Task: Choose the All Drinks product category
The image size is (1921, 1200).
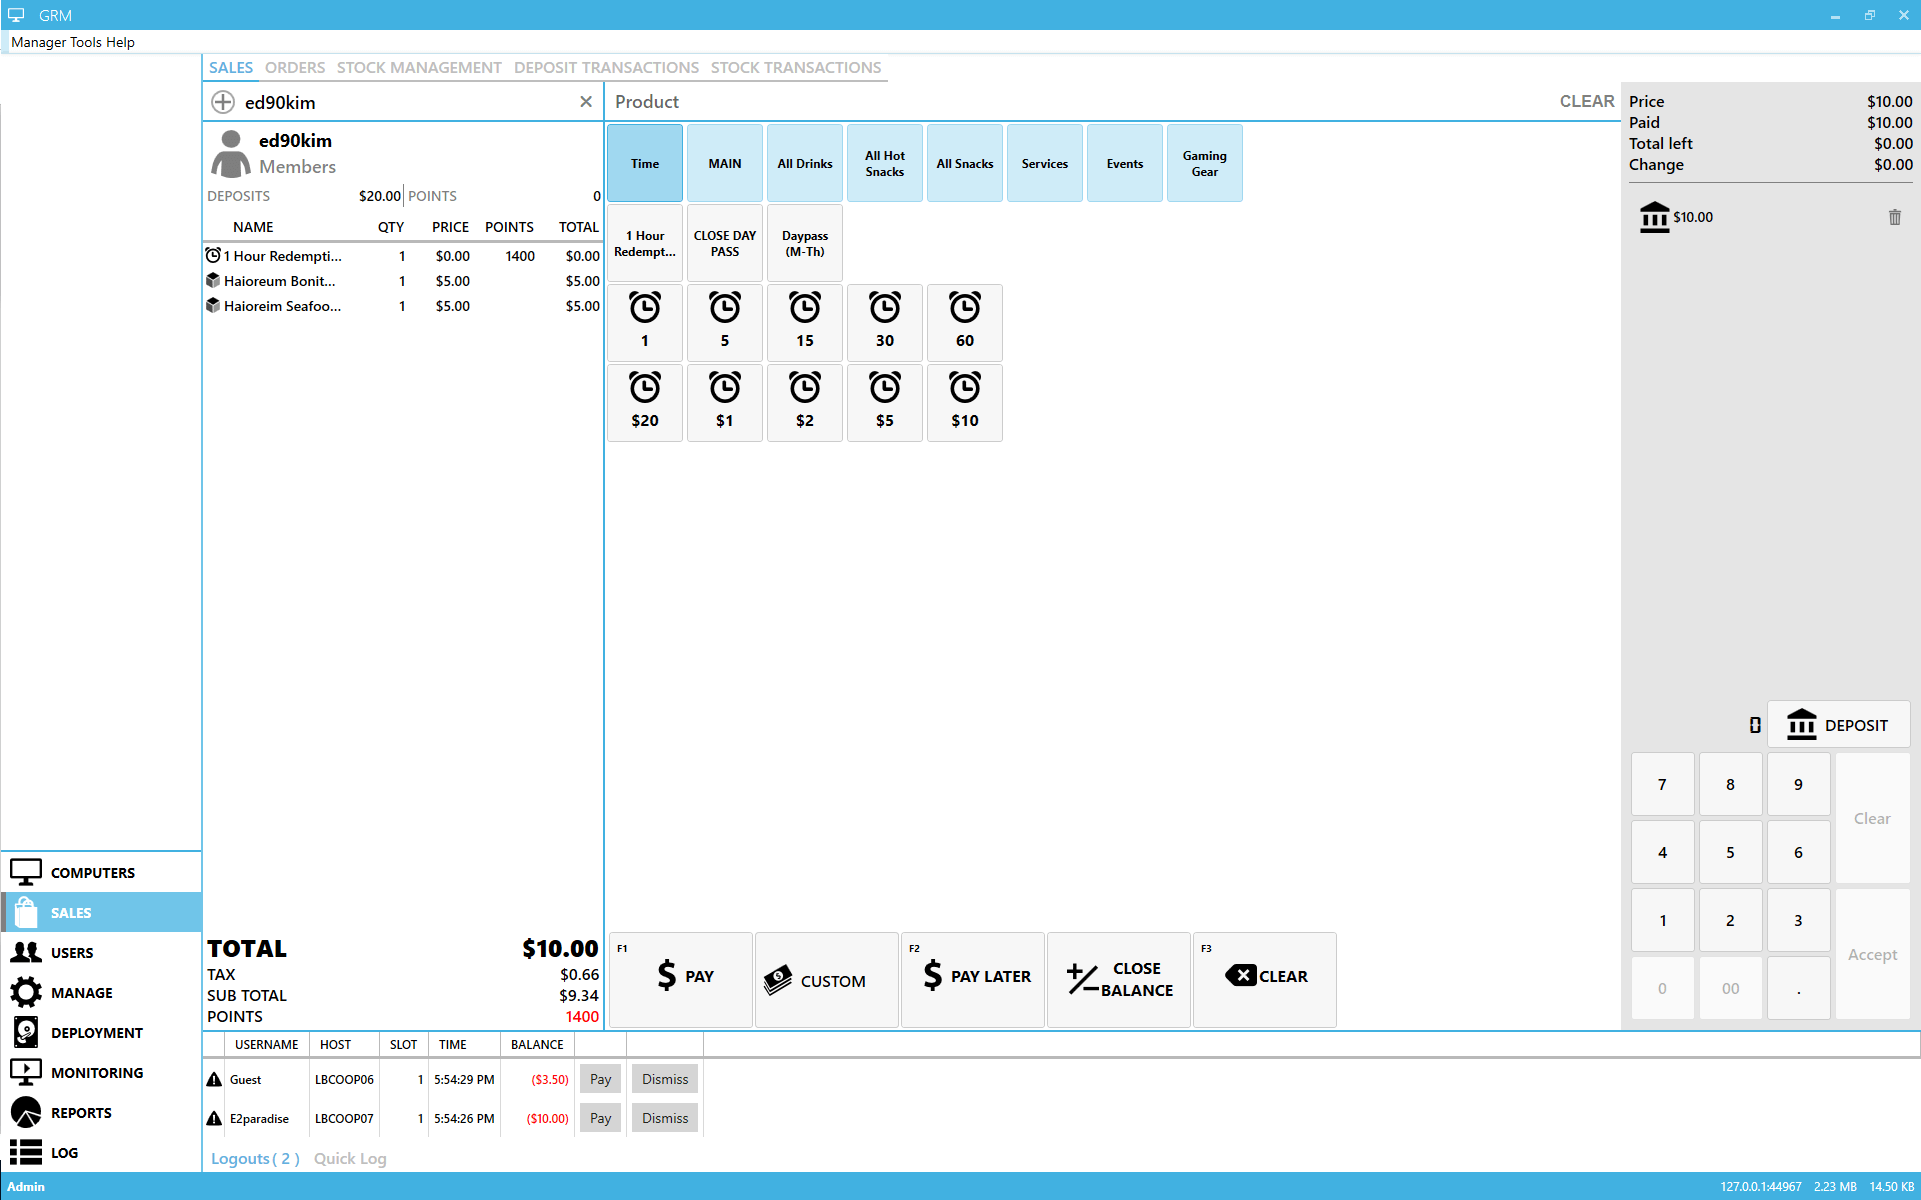Action: 804,163
